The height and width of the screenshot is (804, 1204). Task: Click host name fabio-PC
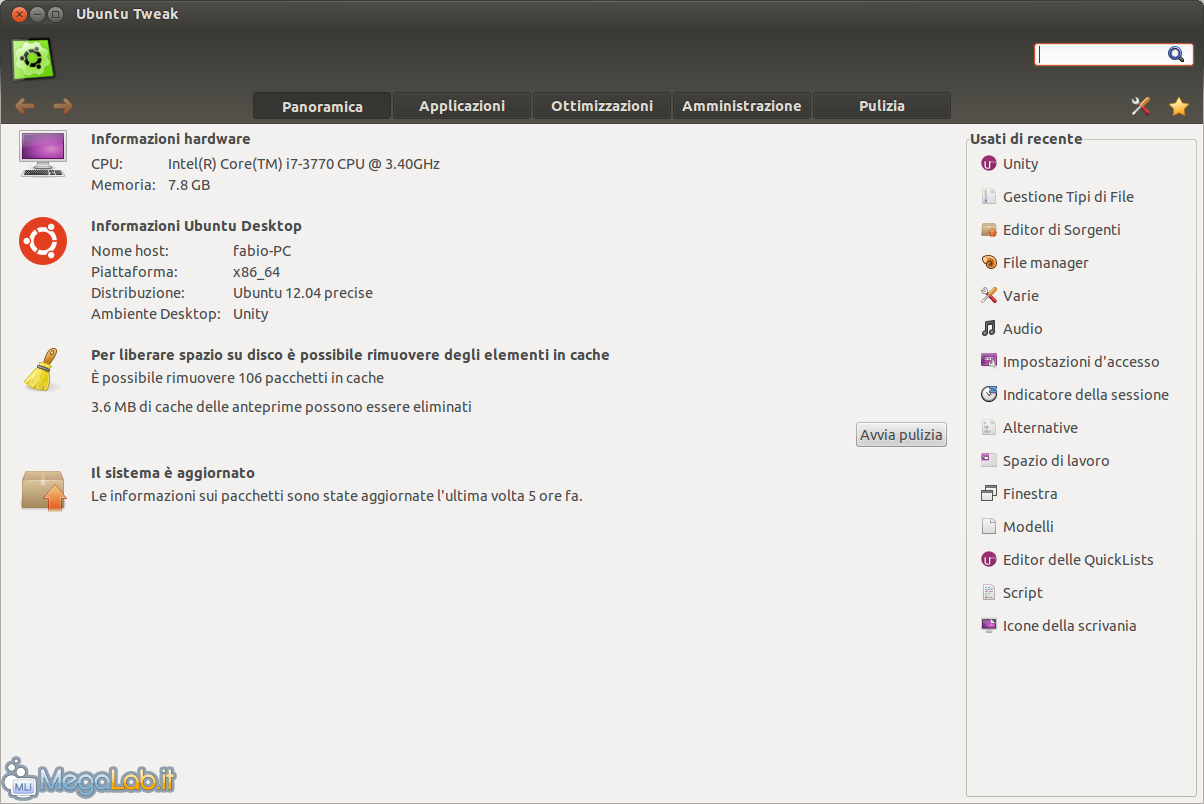262,251
